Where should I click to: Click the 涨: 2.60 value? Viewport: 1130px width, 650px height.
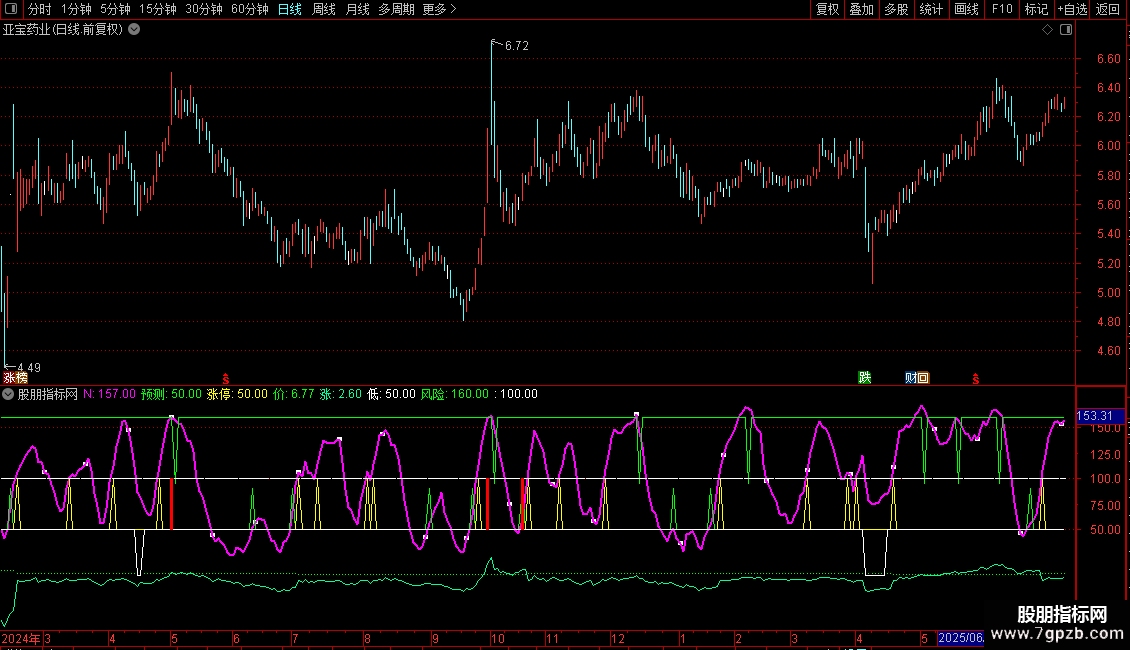pos(340,394)
